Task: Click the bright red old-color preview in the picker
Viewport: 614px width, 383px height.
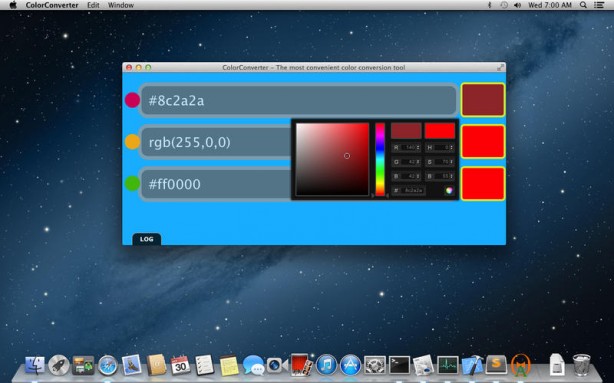Action: coord(440,131)
